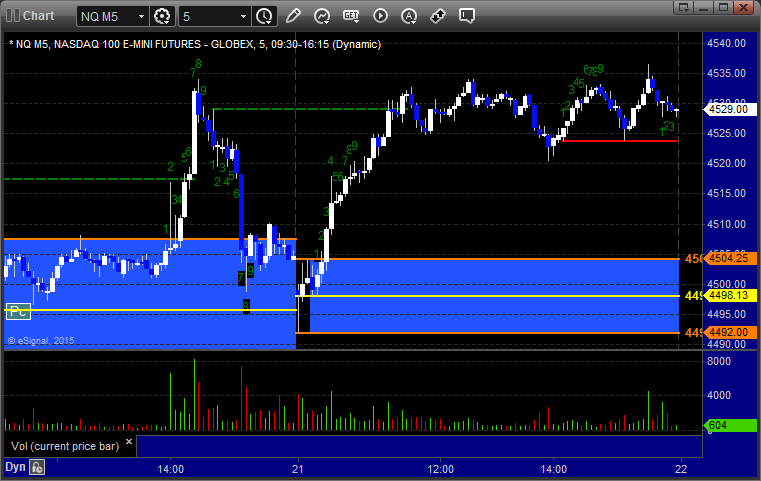Image resolution: width=761 pixels, height=481 pixels.
Task: Open the chart comment bubble icon
Action: pyautogui.click(x=467, y=16)
